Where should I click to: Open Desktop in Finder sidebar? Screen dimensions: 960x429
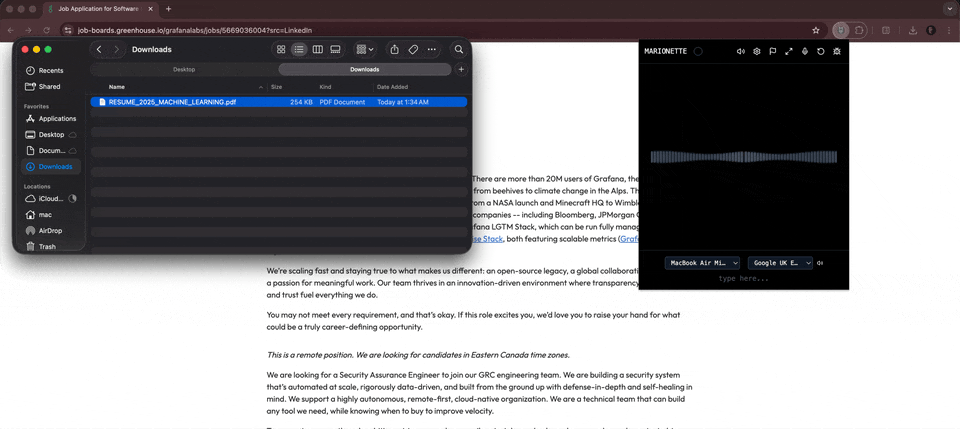click(x=51, y=135)
